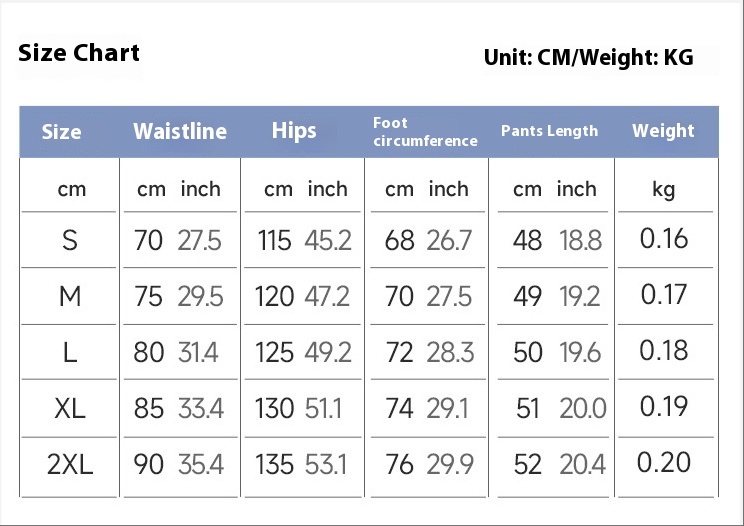The height and width of the screenshot is (526, 744).
Task: Click the 0.20 weight cell
Action: [663, 462]
